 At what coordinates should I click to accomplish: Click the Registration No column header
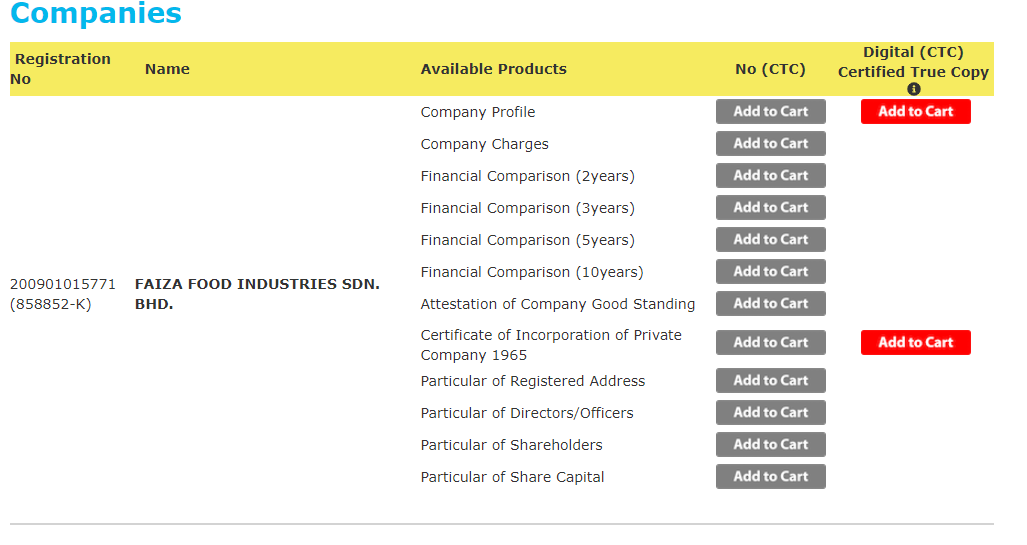60,69
